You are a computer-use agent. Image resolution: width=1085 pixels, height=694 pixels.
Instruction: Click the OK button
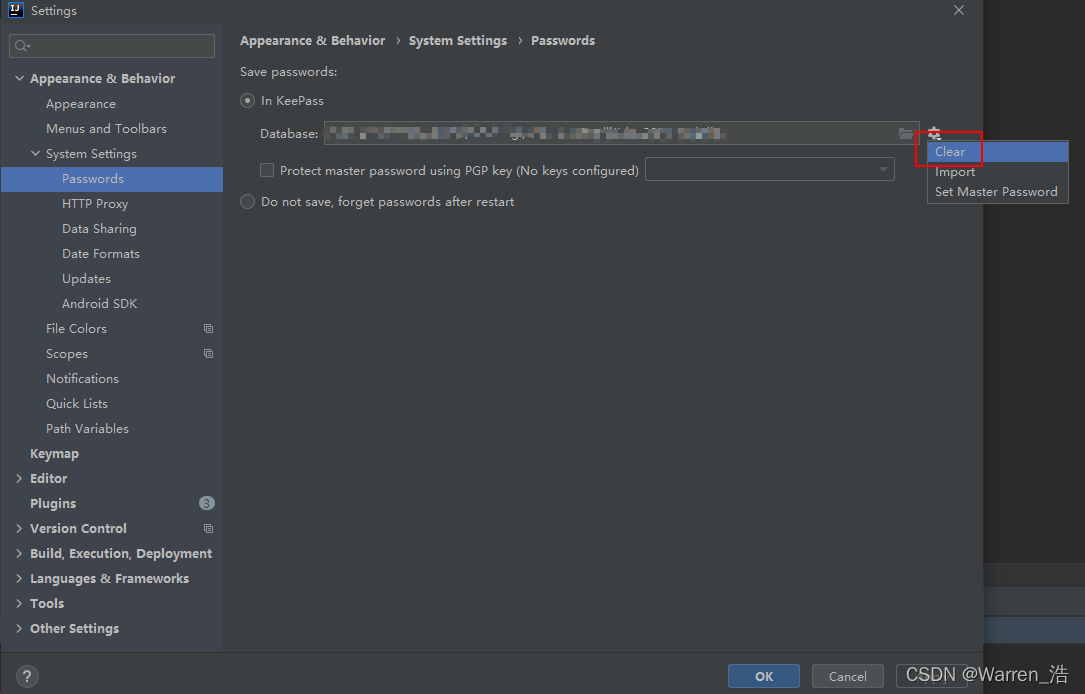tap(764, 676)
